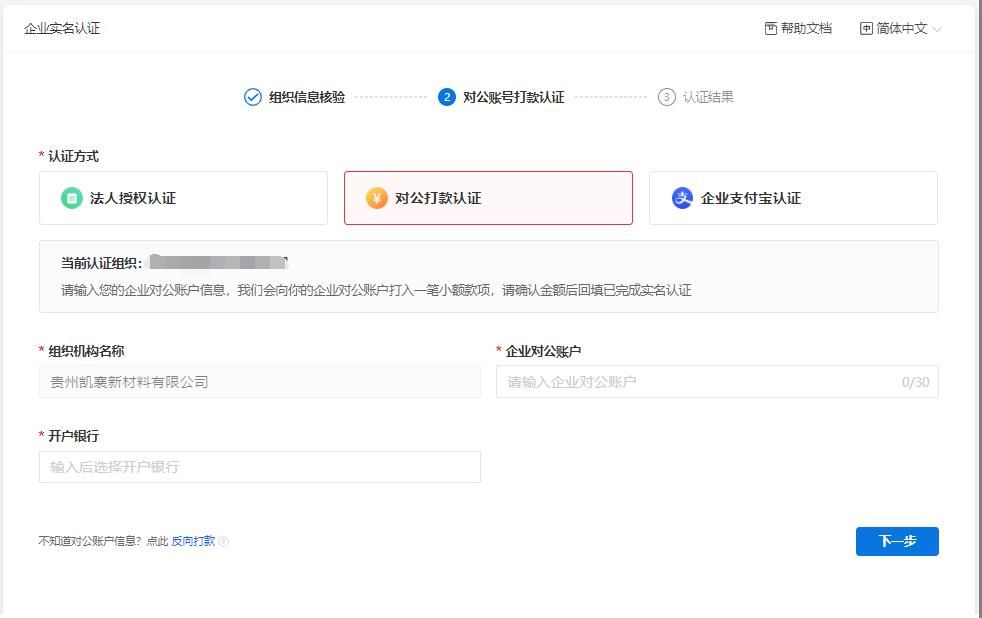Click the 企业实名认证 page title

click(62, 28)
